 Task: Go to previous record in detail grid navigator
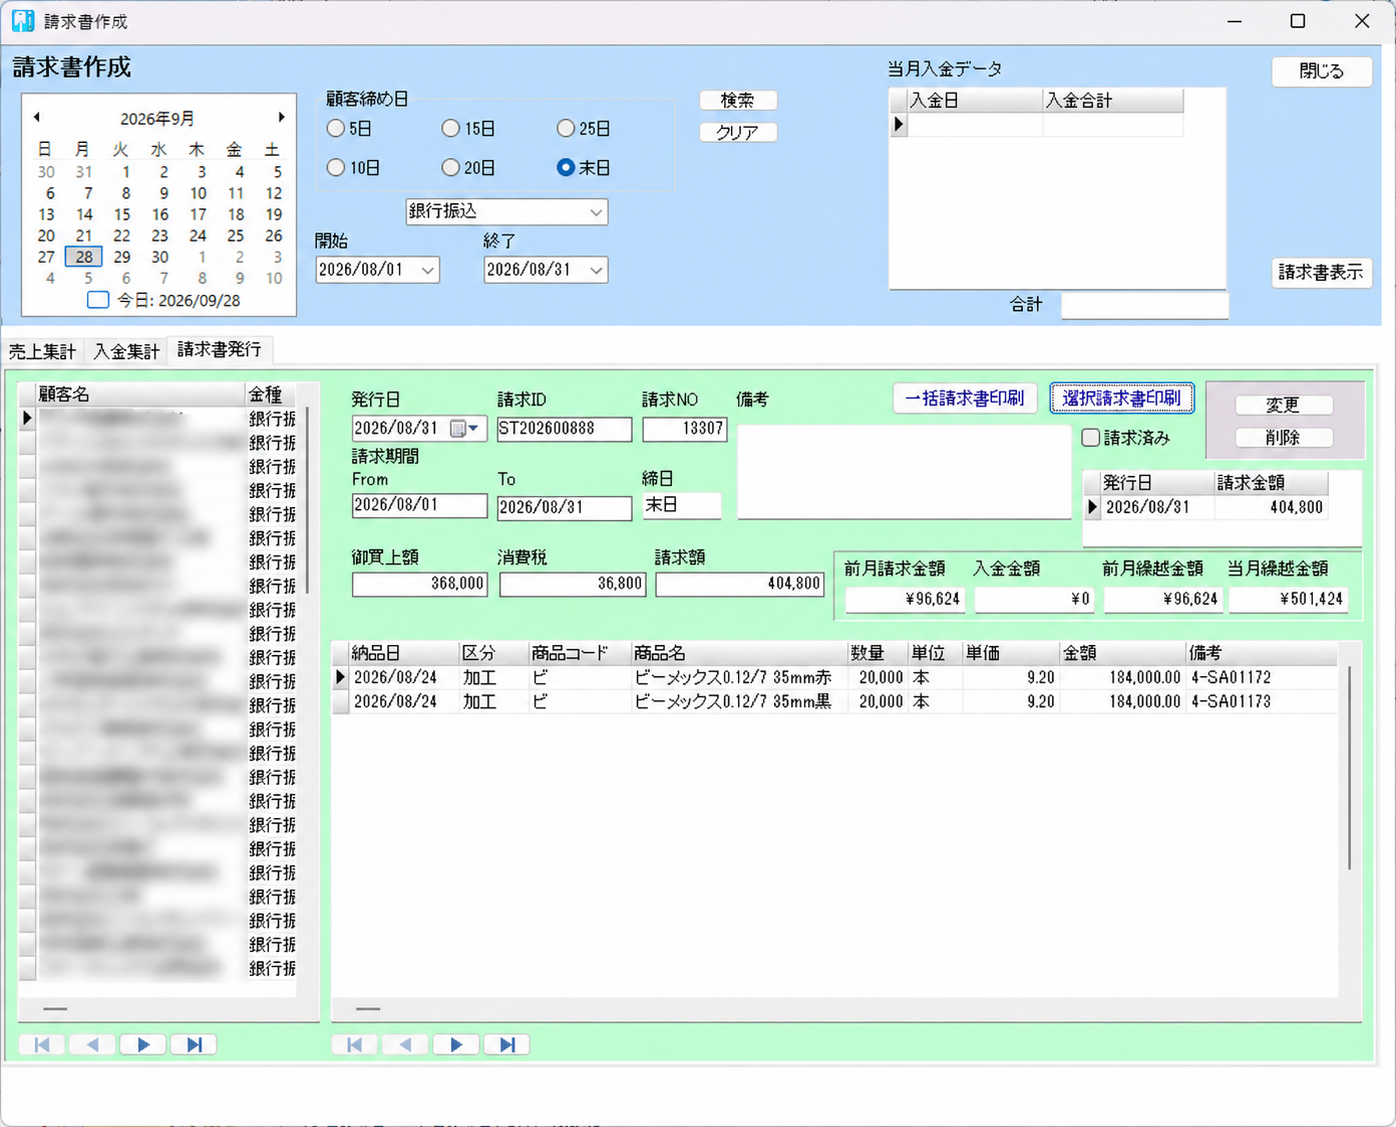405,1044
